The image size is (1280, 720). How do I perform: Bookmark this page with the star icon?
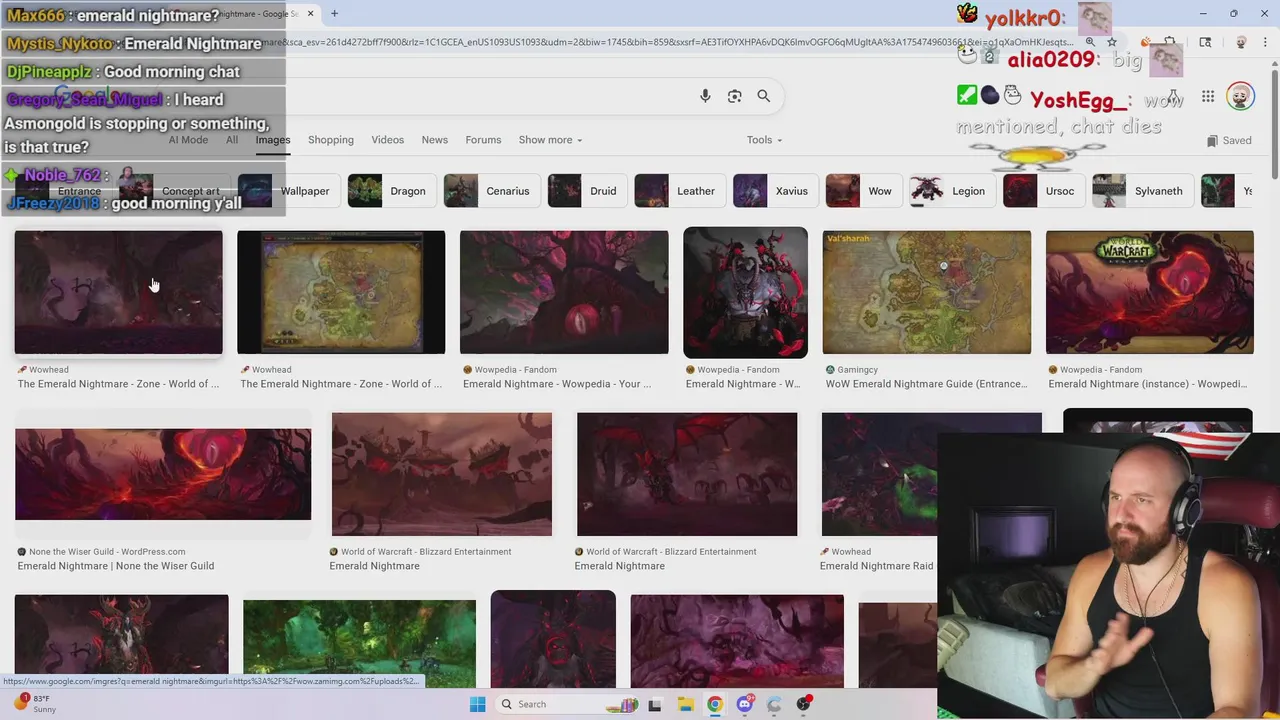(x=1111, y=42)
